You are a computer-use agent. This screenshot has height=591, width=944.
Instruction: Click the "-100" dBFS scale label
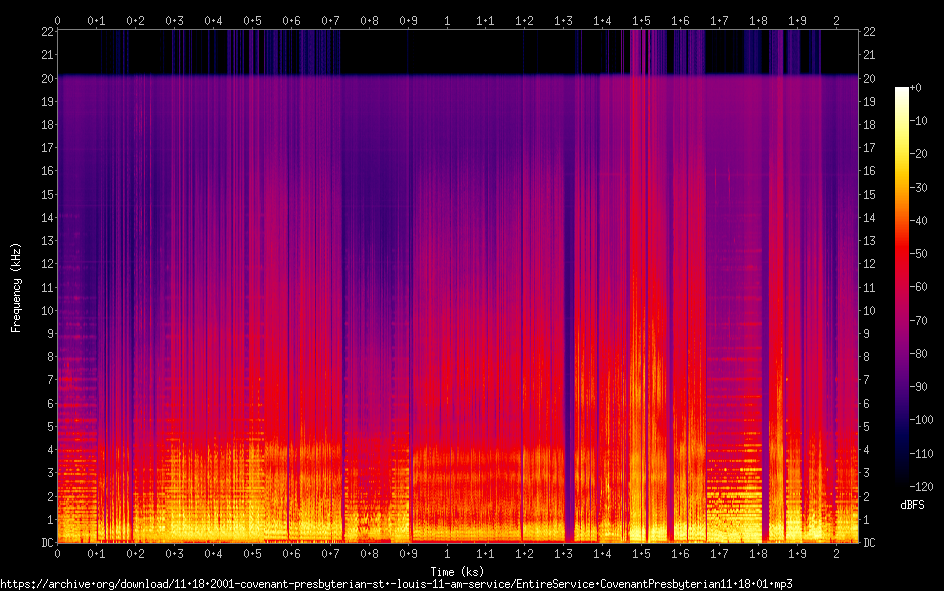921,420
